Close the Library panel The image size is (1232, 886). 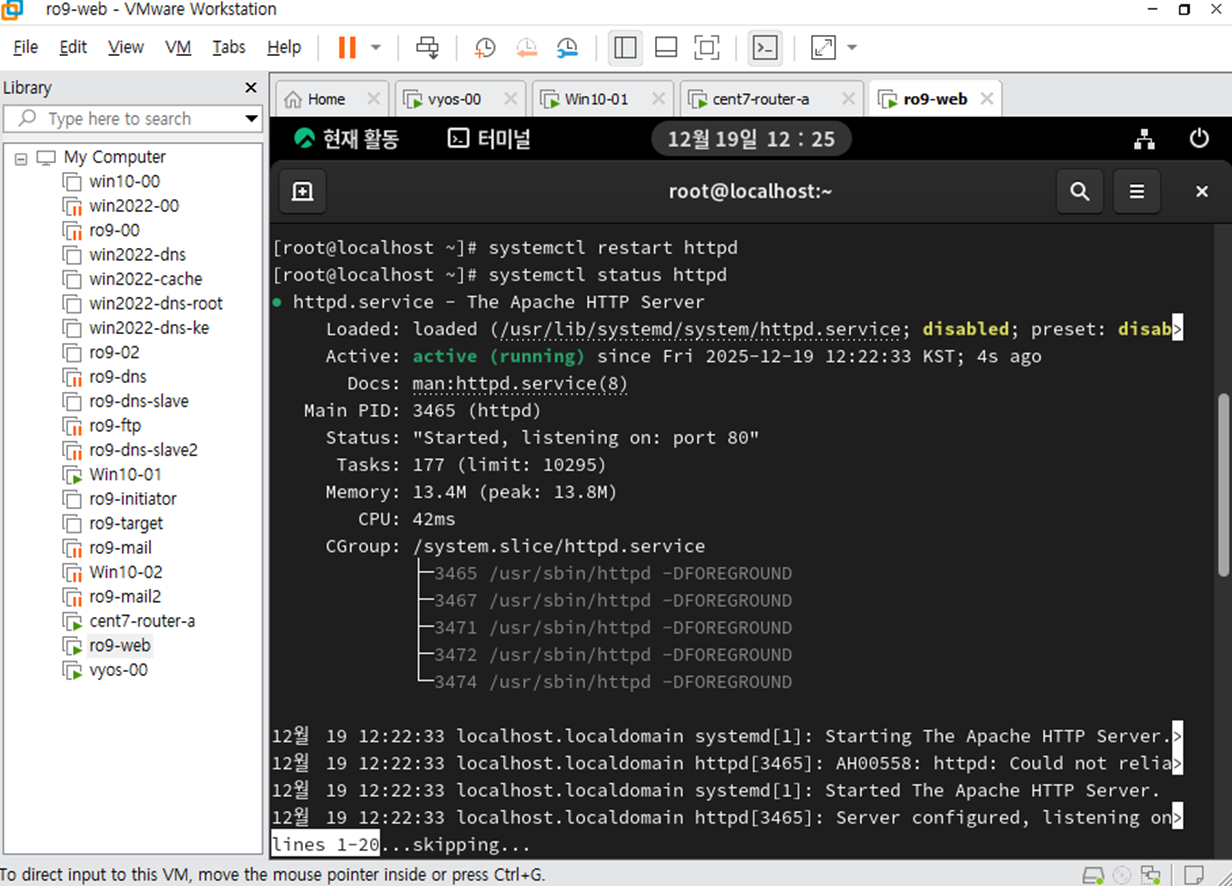251,88
